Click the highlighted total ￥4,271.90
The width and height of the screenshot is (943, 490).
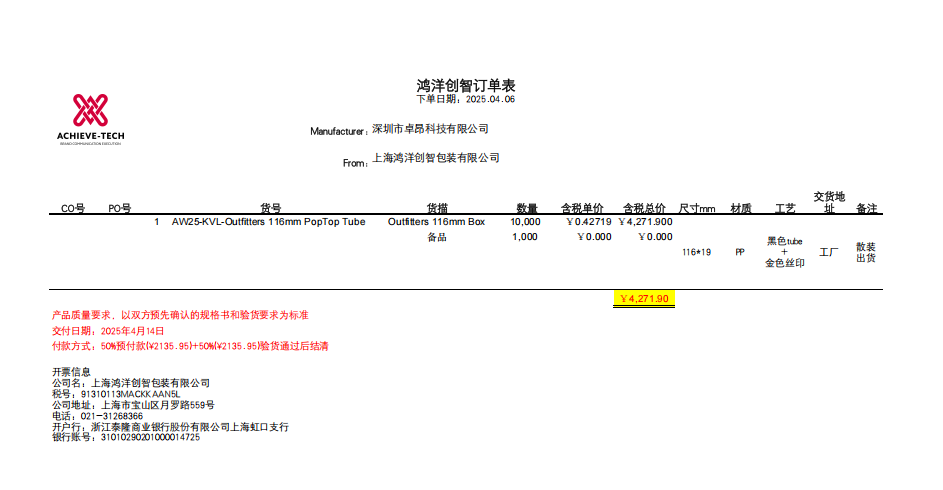click(x=644, y=299)
